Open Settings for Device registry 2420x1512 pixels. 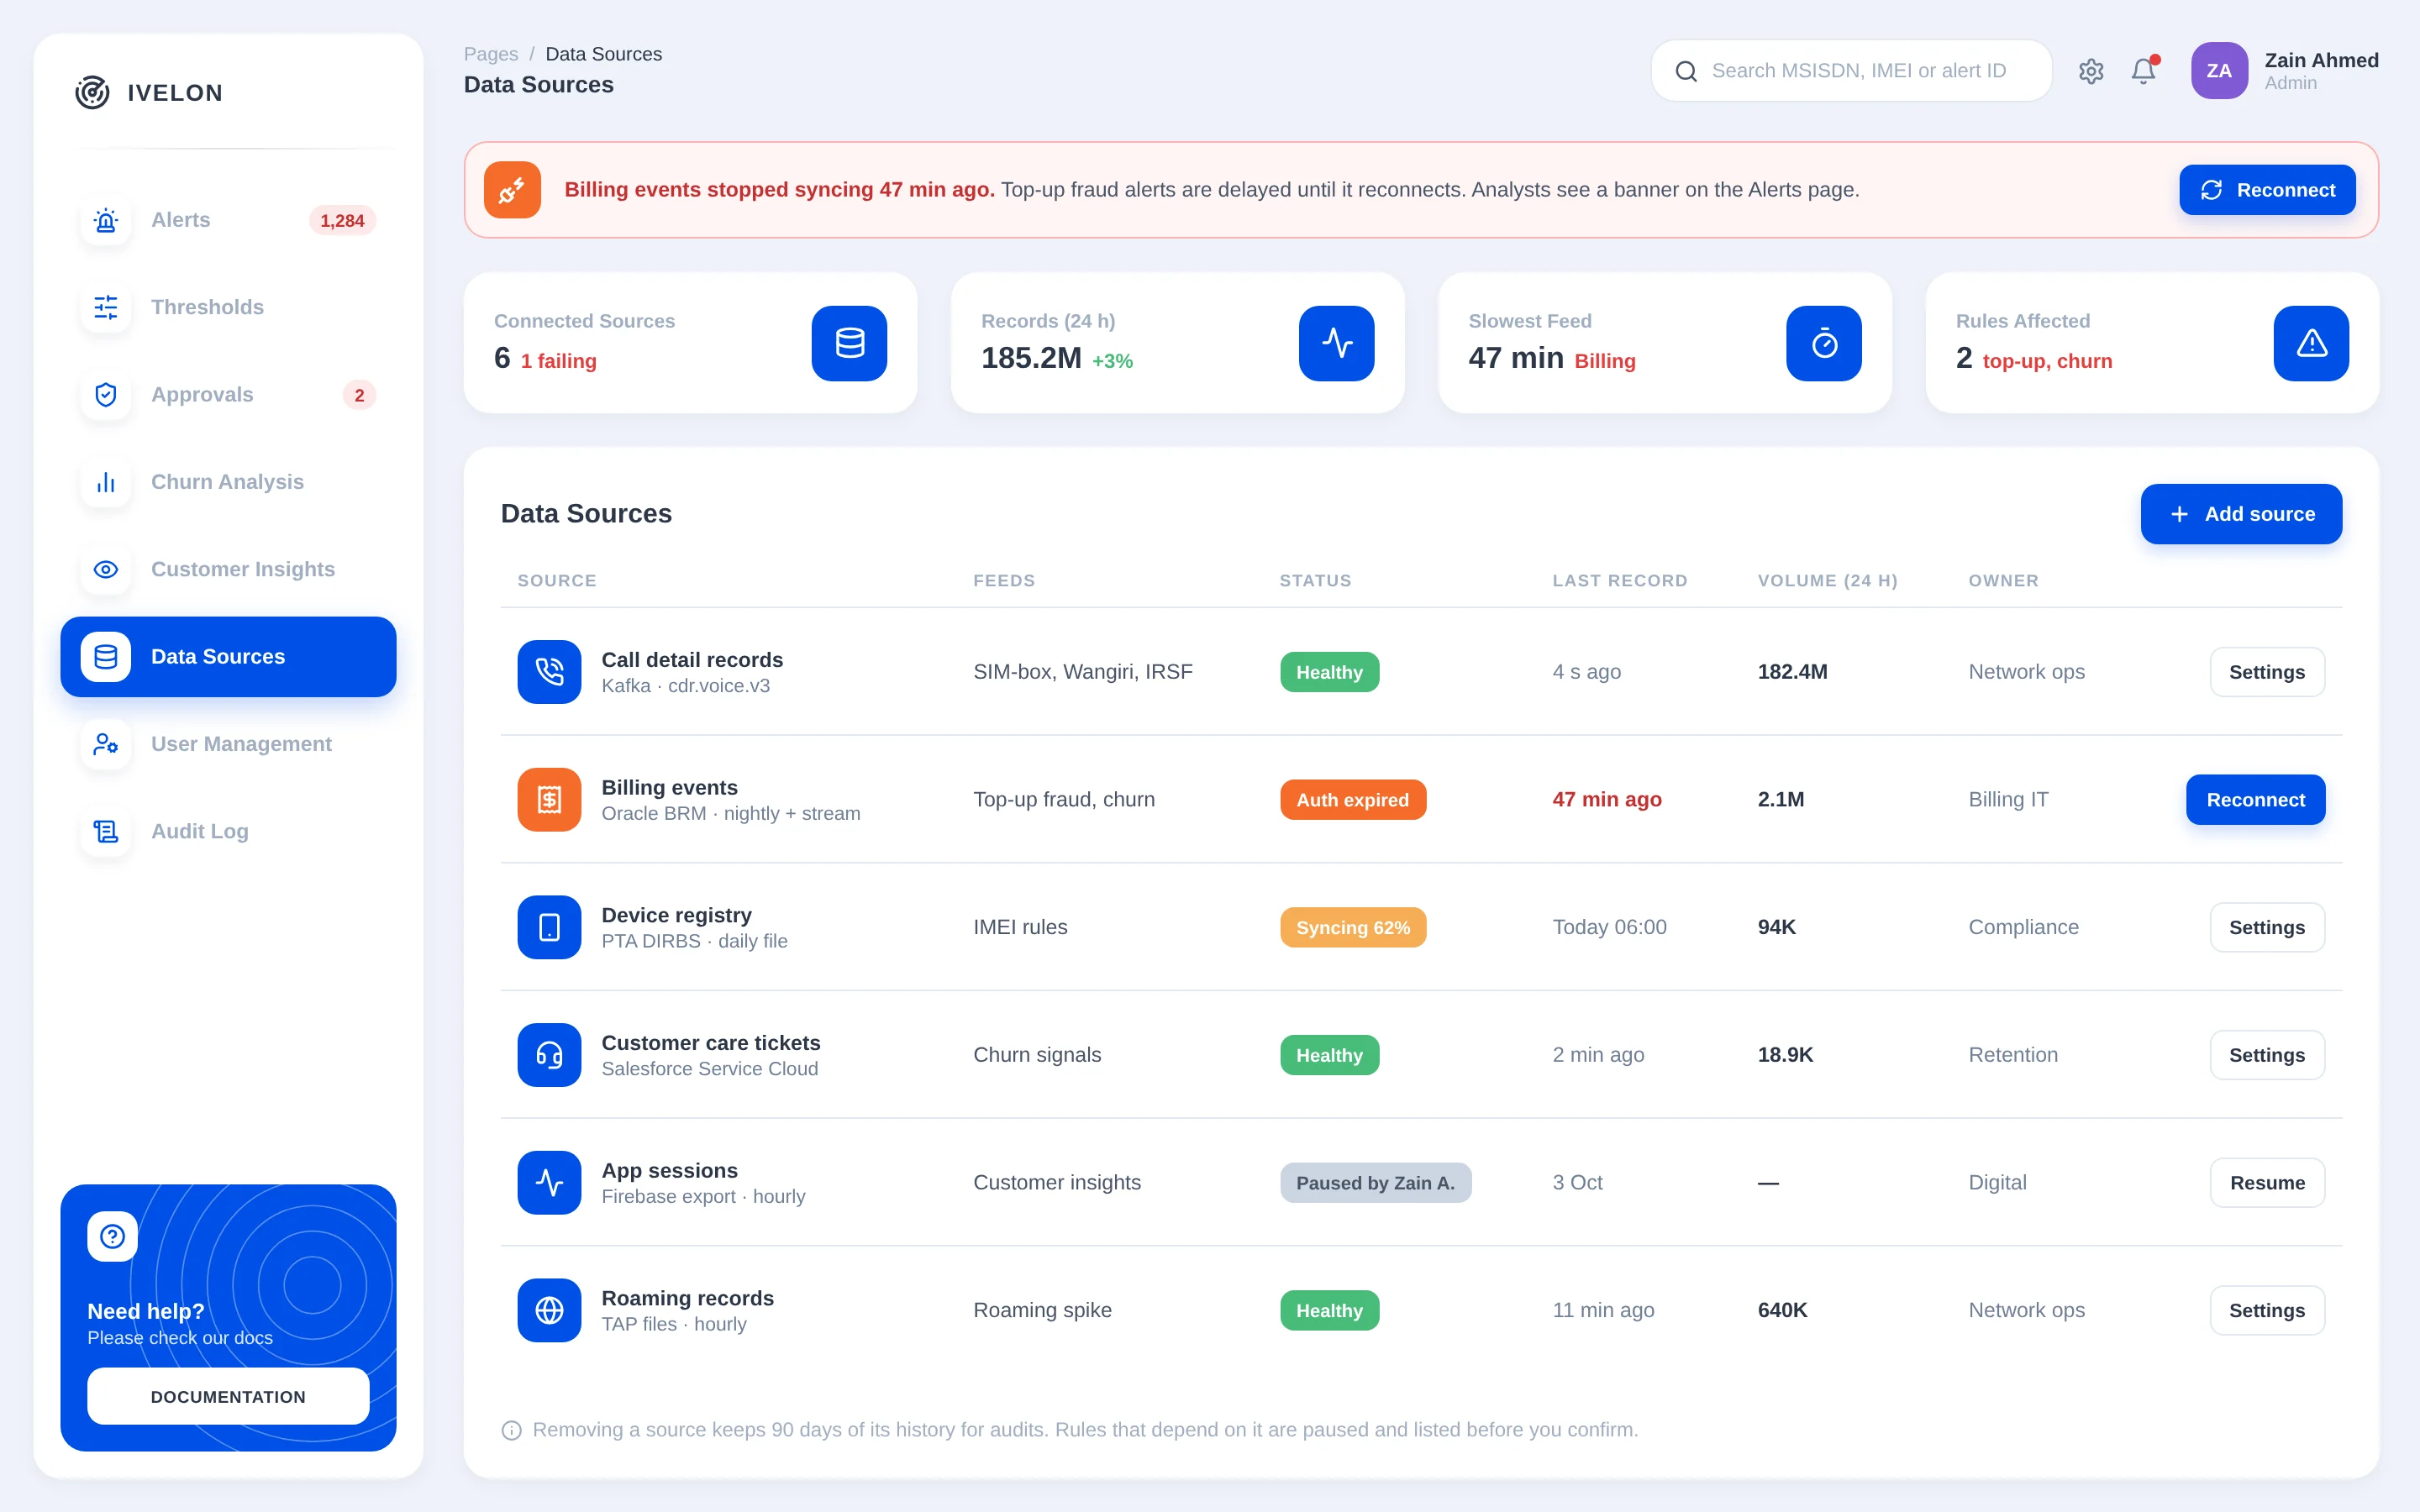coord(2267,927)
